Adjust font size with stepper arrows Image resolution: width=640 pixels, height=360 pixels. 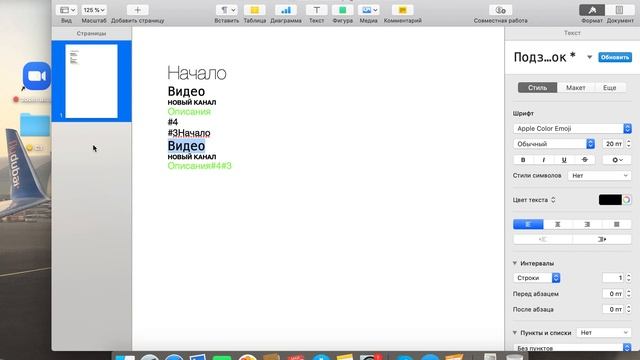coord(629,144)
